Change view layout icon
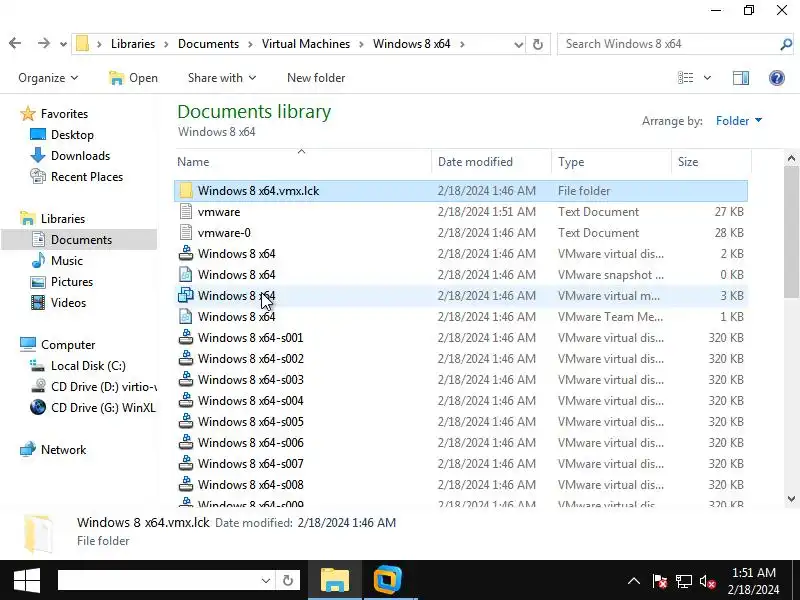 pos(685,78)
